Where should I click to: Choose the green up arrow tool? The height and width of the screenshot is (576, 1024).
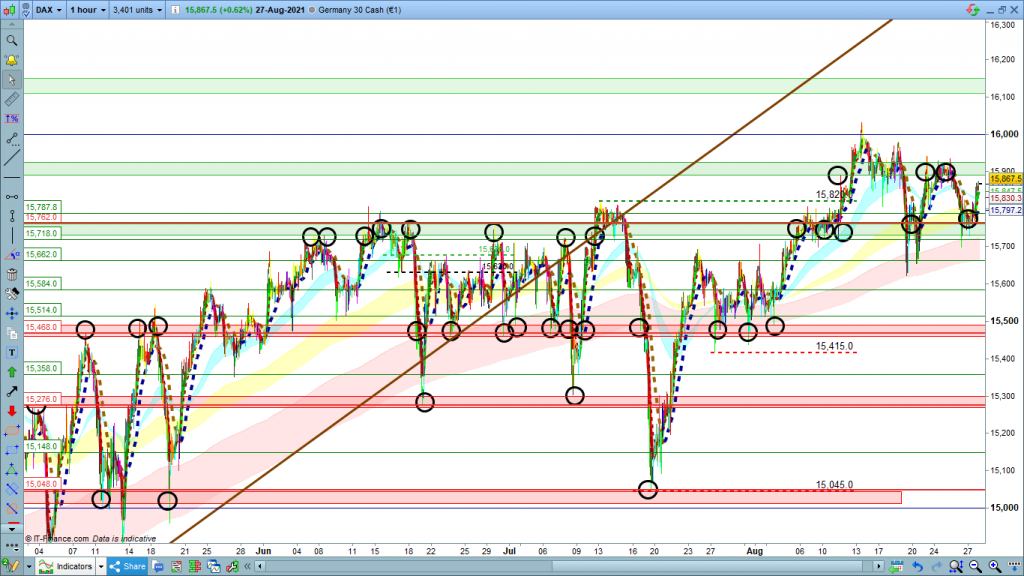(x=11, y=372)
